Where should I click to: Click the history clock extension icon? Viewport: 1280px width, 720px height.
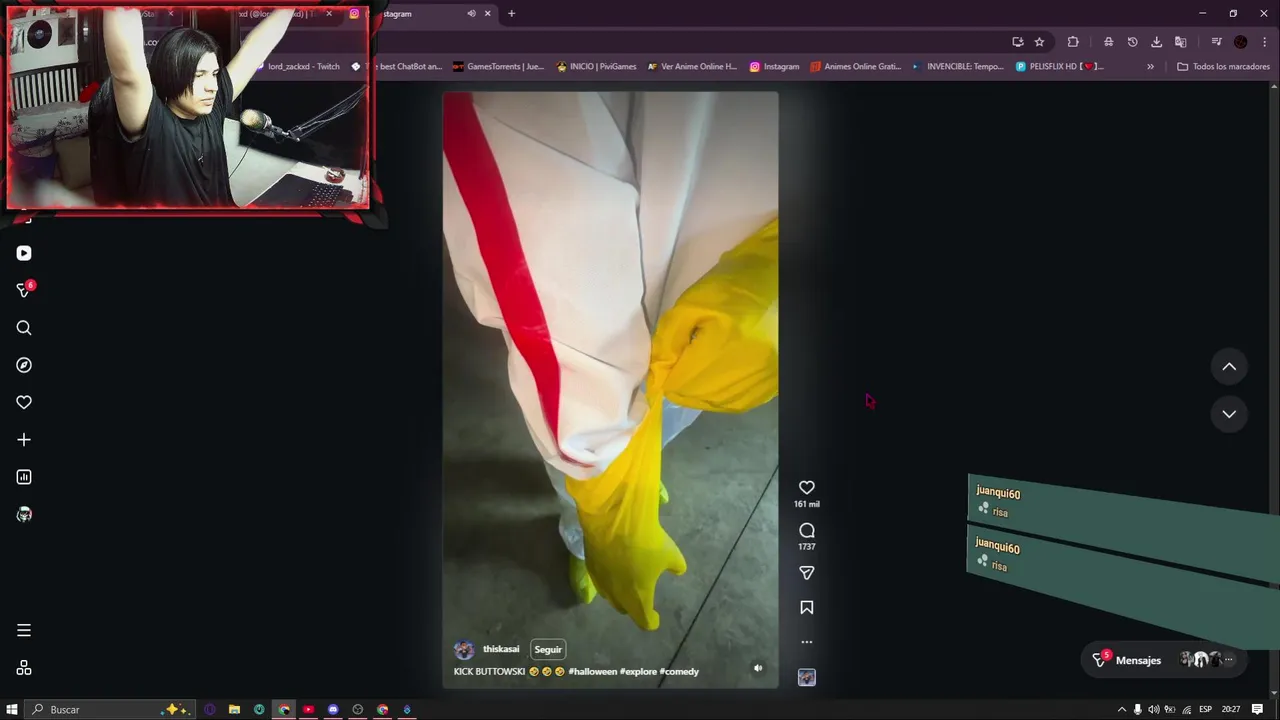1132,42
